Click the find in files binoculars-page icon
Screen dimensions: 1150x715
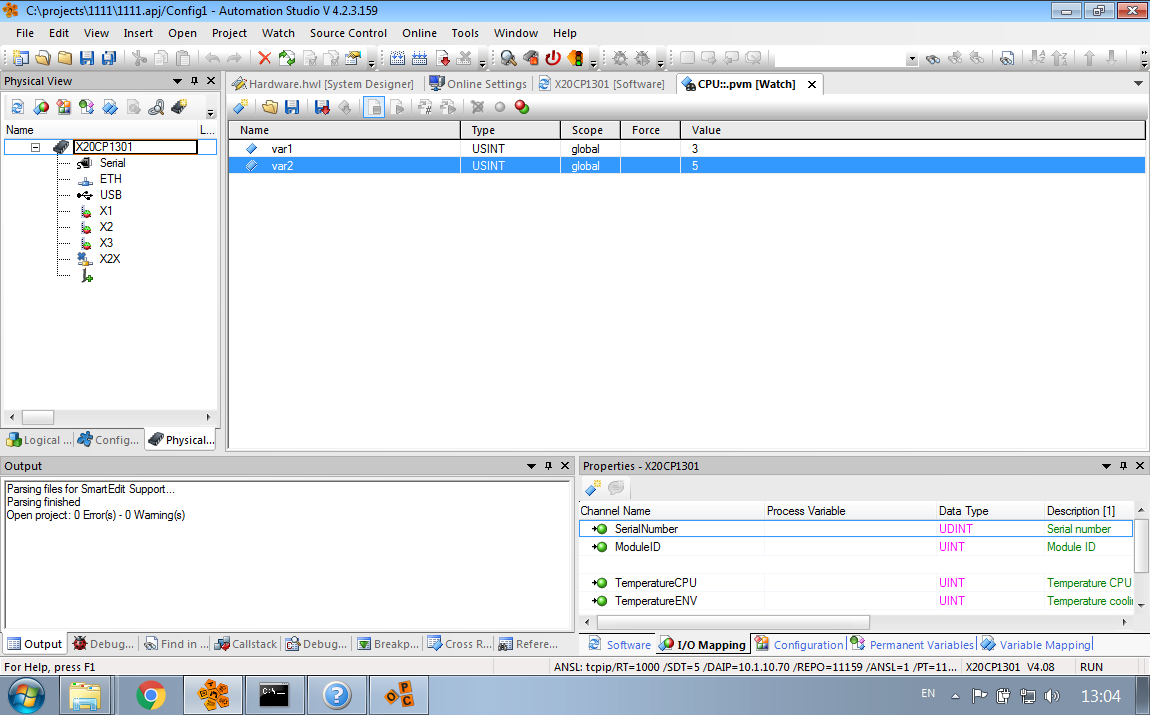coord(1007,58)
